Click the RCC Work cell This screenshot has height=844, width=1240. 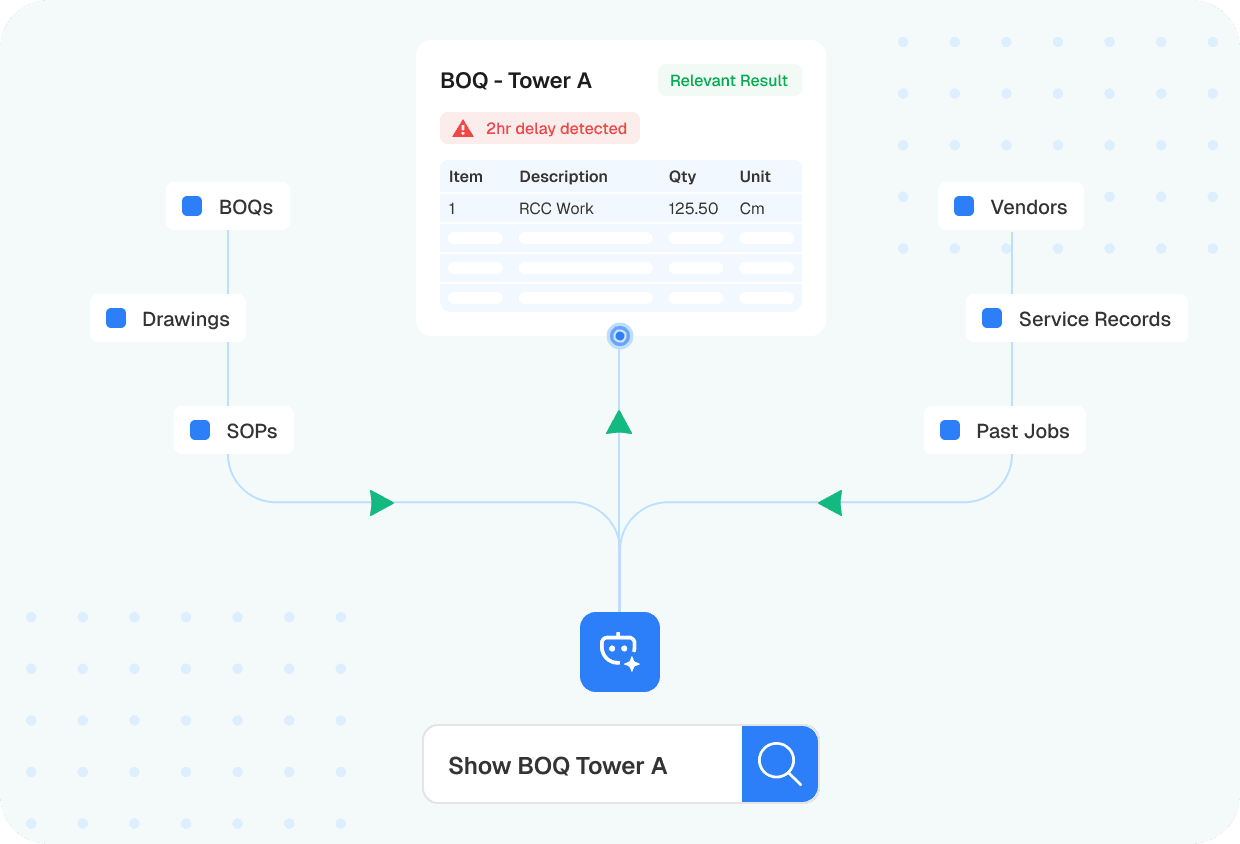pos(556,208)
